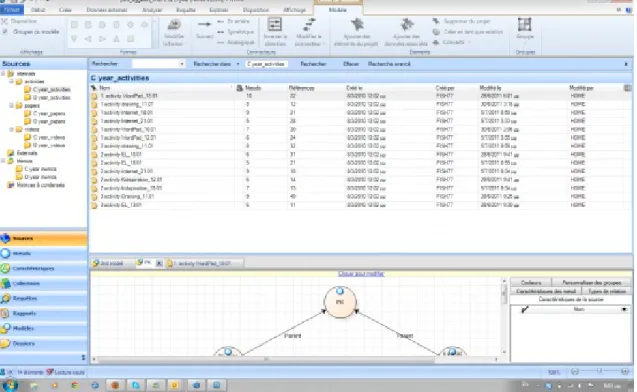The width and height of the screenshot is (637, 392).
Task: Switch to the Analyser ribbon tab
Action: [152, 10]
